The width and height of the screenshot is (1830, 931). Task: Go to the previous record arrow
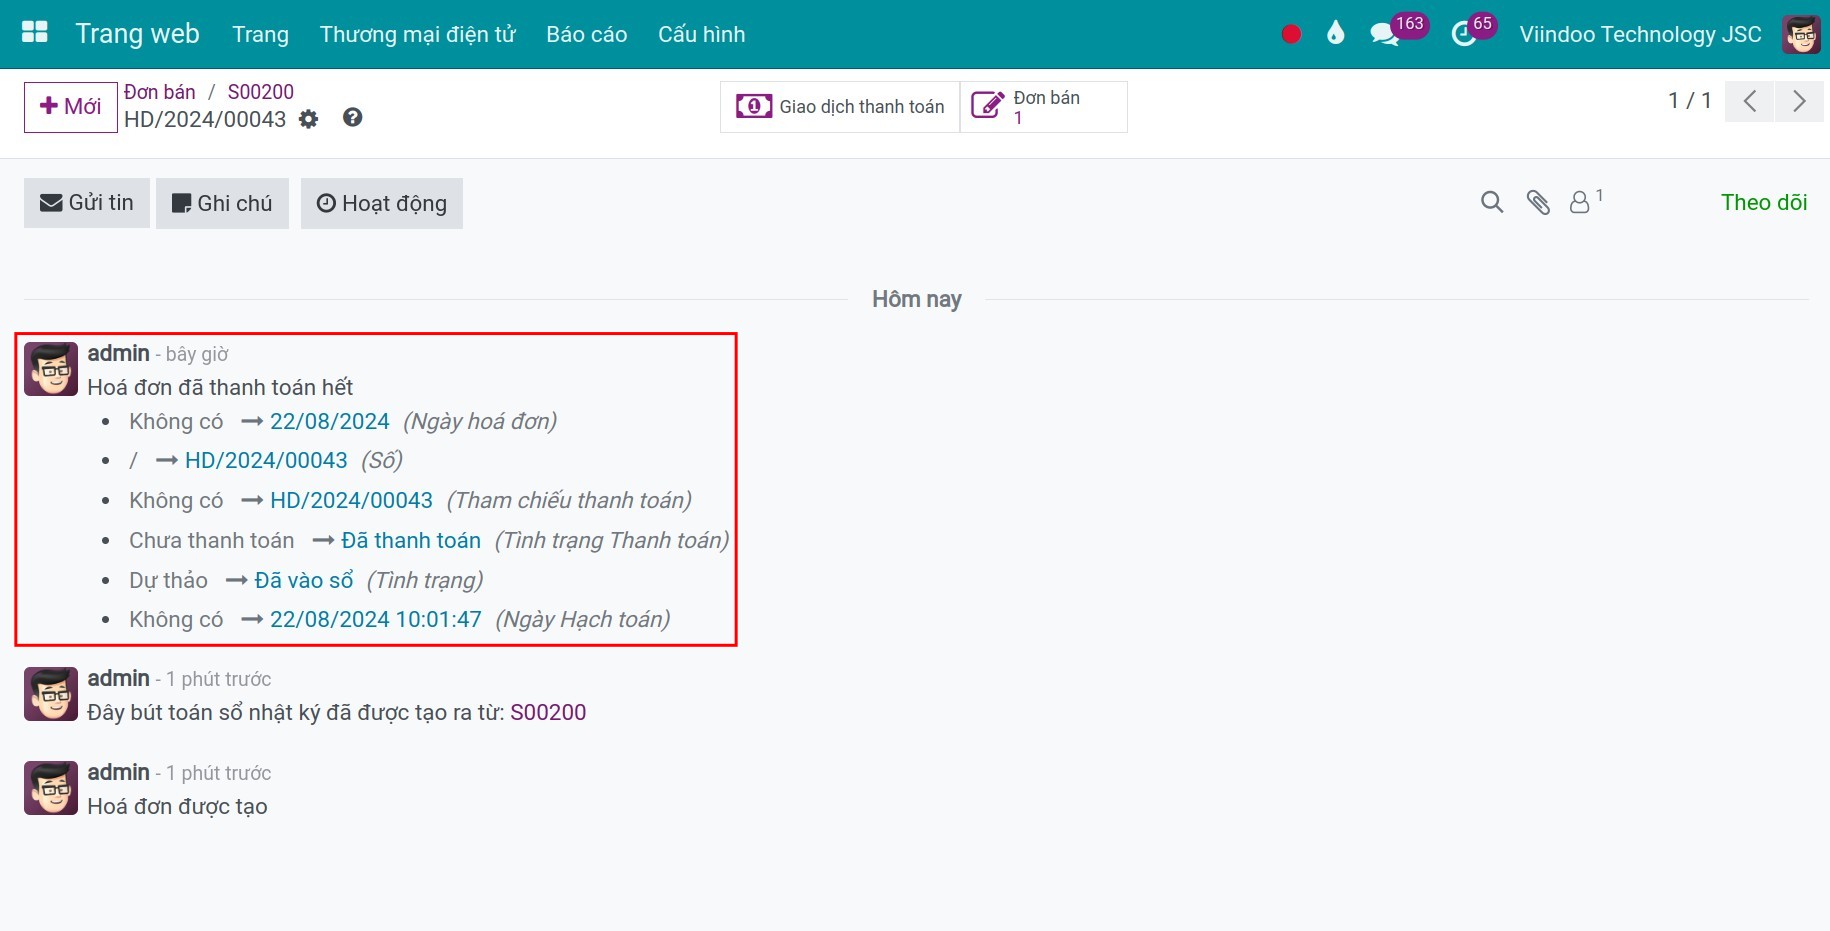(x=1749, y=101)
